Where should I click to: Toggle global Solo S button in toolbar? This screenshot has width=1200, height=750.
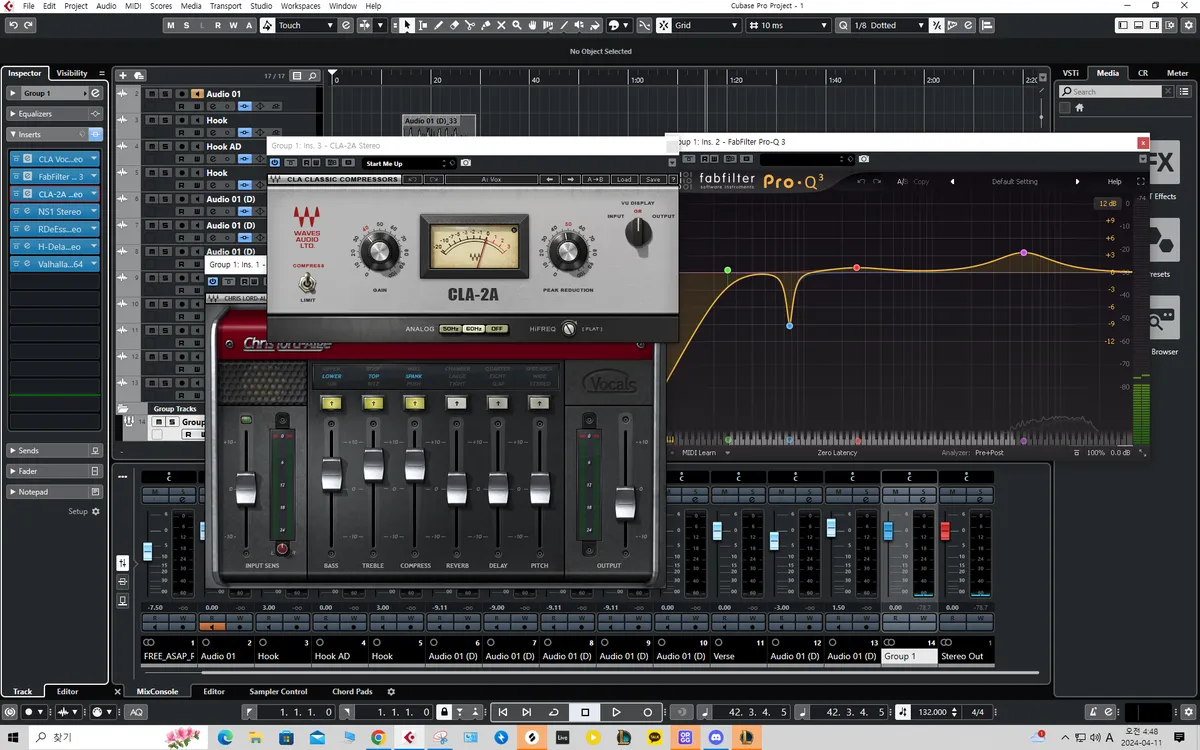coord(187,25)
